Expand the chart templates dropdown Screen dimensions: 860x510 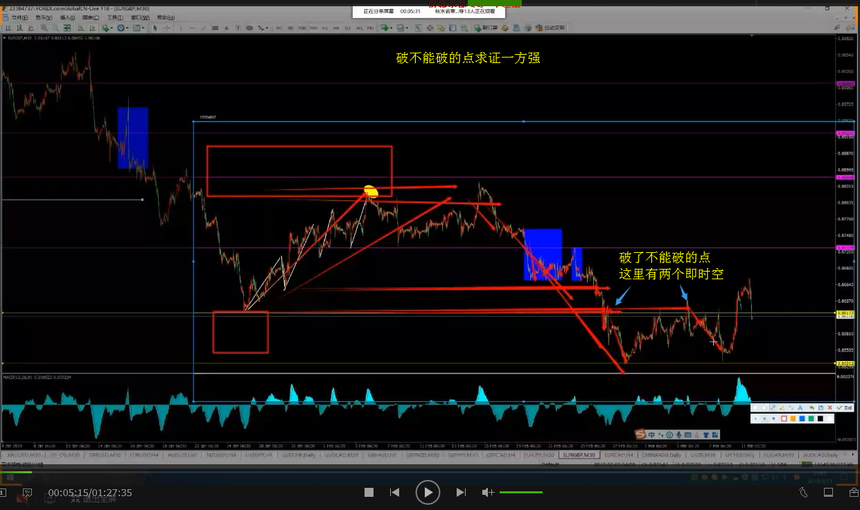(143, 28)
